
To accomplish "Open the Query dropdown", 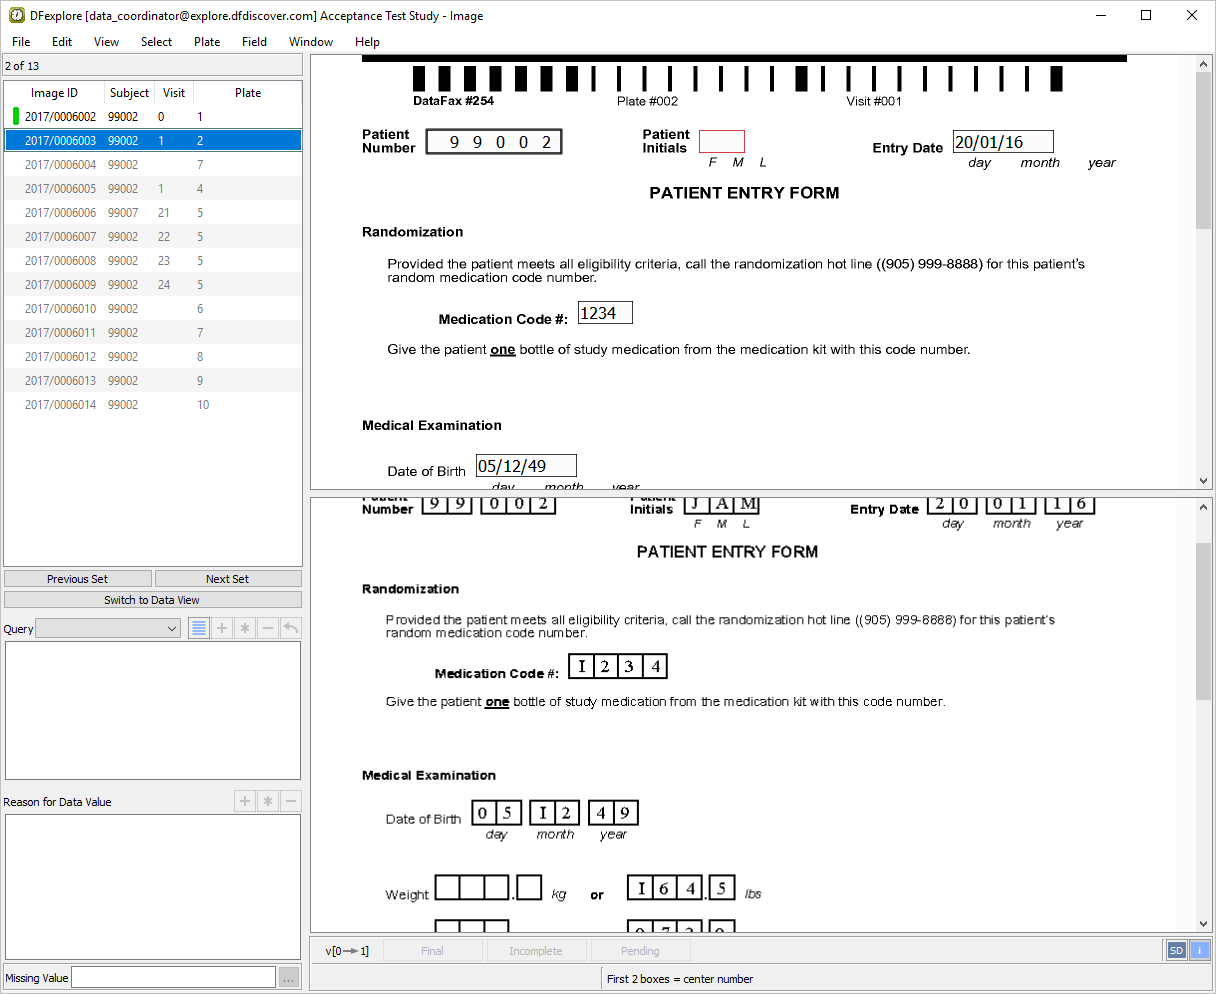I will click(x=107, y=628).
